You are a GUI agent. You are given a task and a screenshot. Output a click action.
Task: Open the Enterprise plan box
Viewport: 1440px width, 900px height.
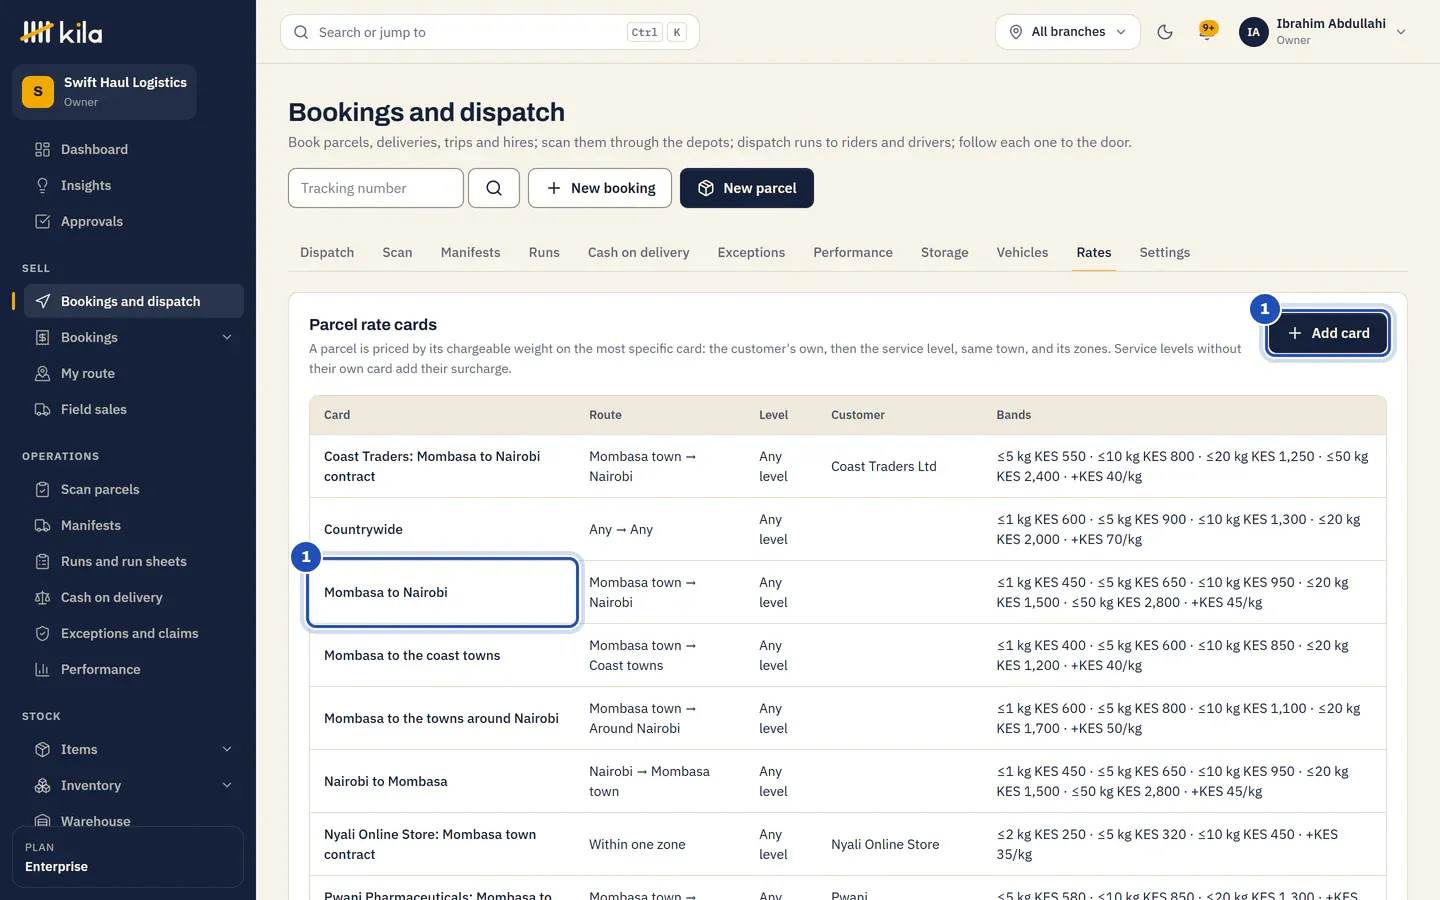point(128,857)
